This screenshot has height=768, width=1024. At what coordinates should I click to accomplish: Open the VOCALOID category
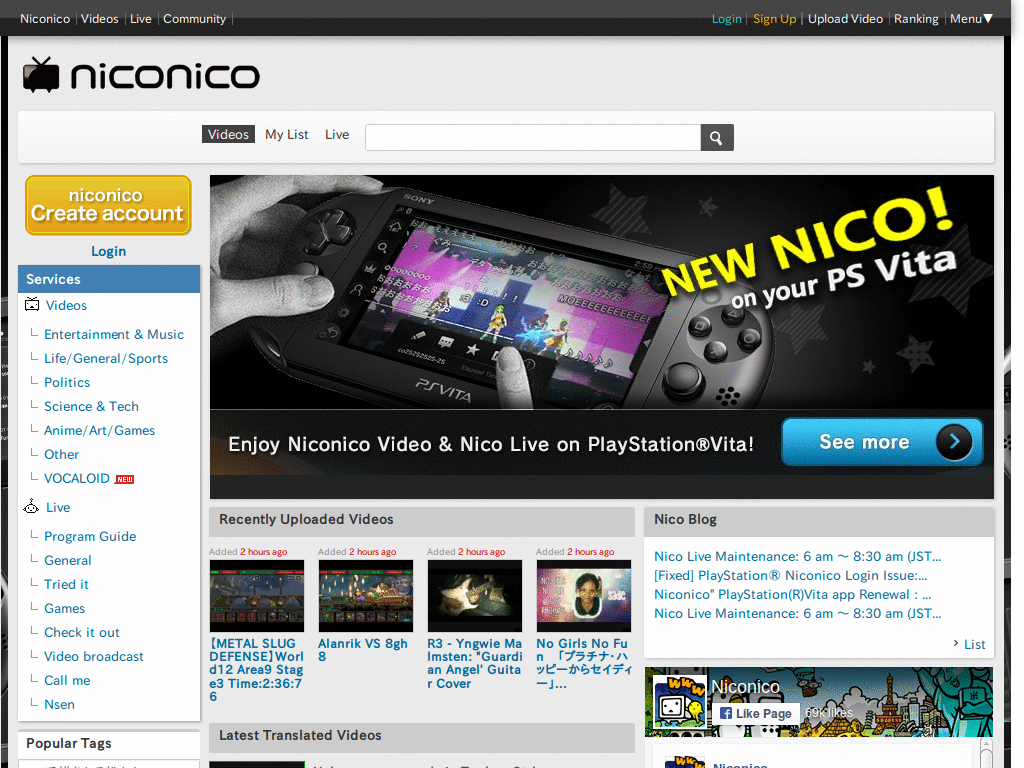coord(76,479)
